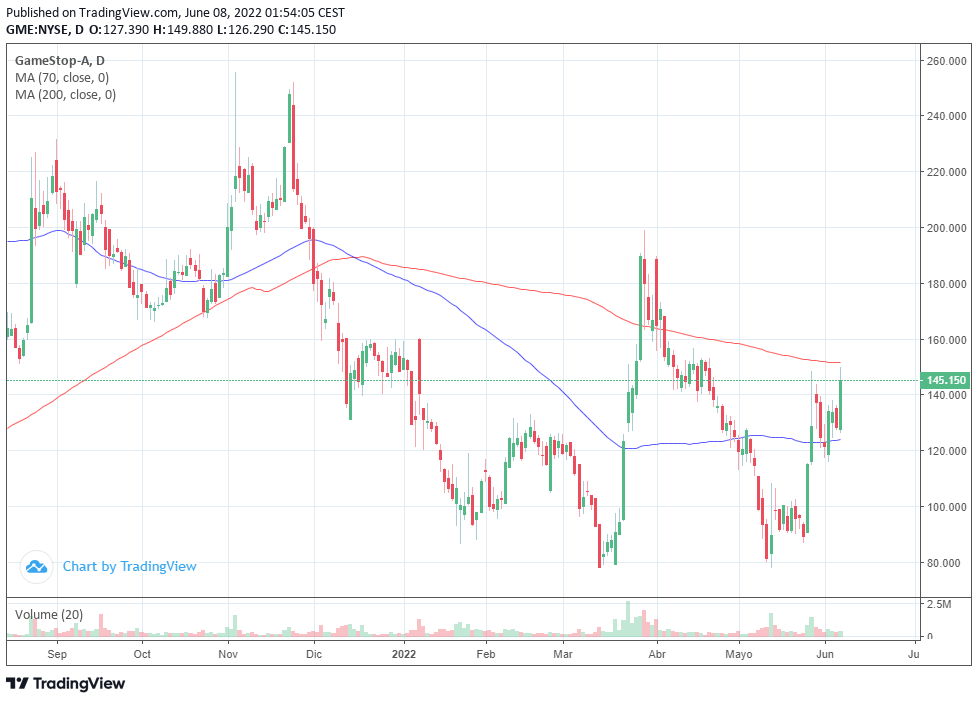This screenshot has height=702, width=978.
Task: Click the 180.000 price axis label
Action: (946, 284)
